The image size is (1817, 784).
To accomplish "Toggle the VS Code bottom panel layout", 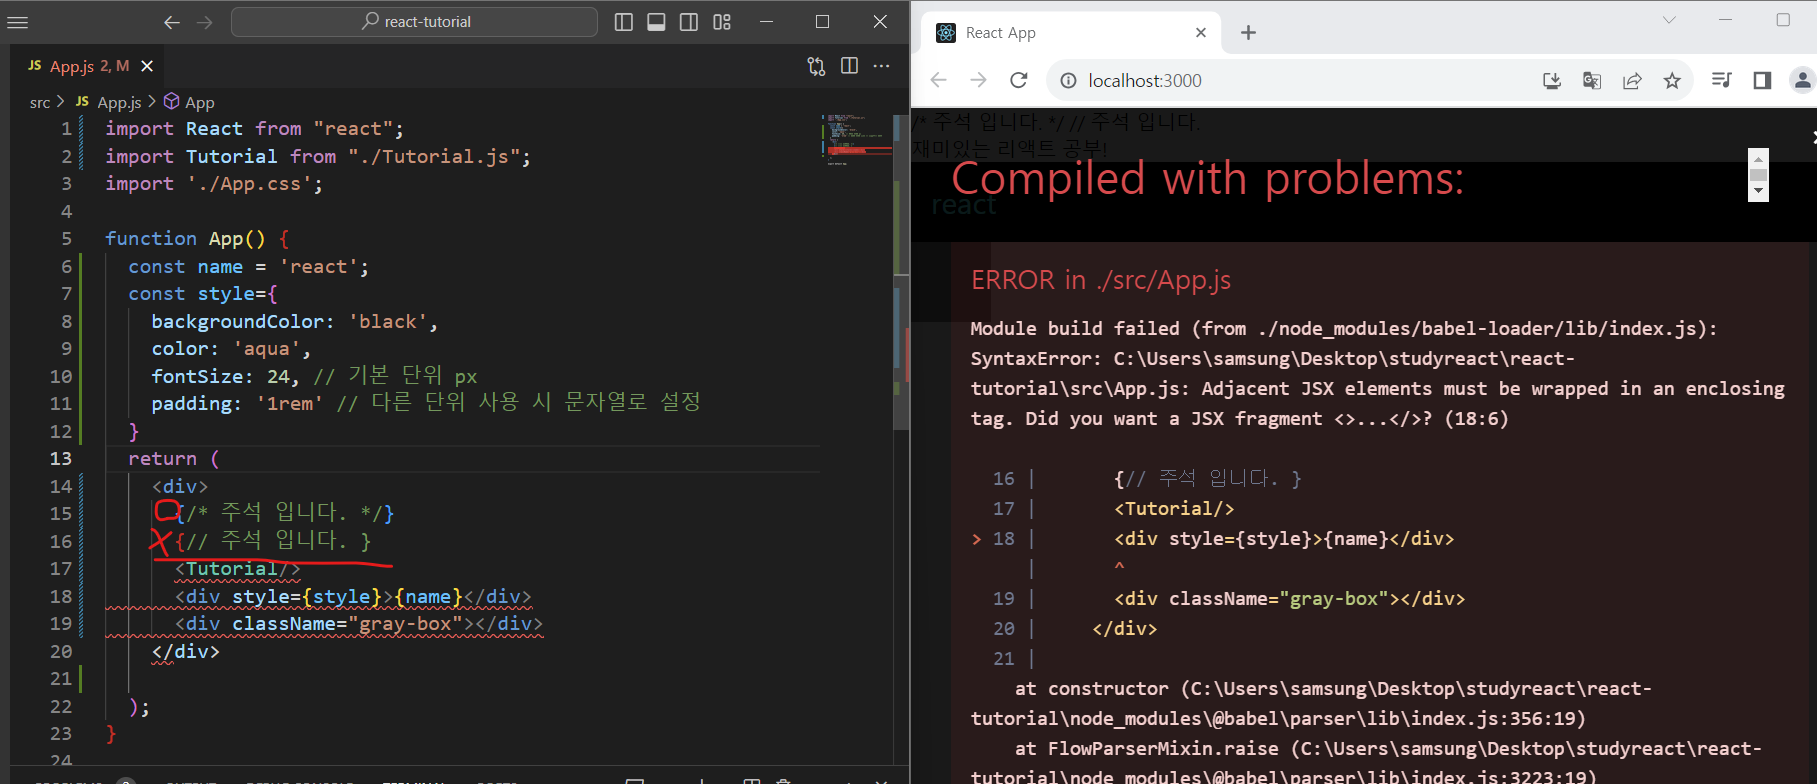I will (656, 22).
